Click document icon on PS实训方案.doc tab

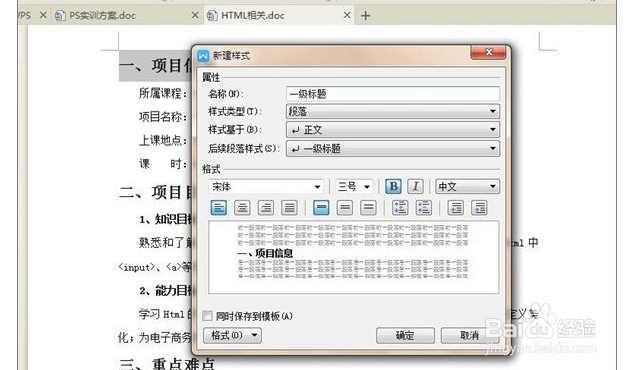click(x=60, y=15)
